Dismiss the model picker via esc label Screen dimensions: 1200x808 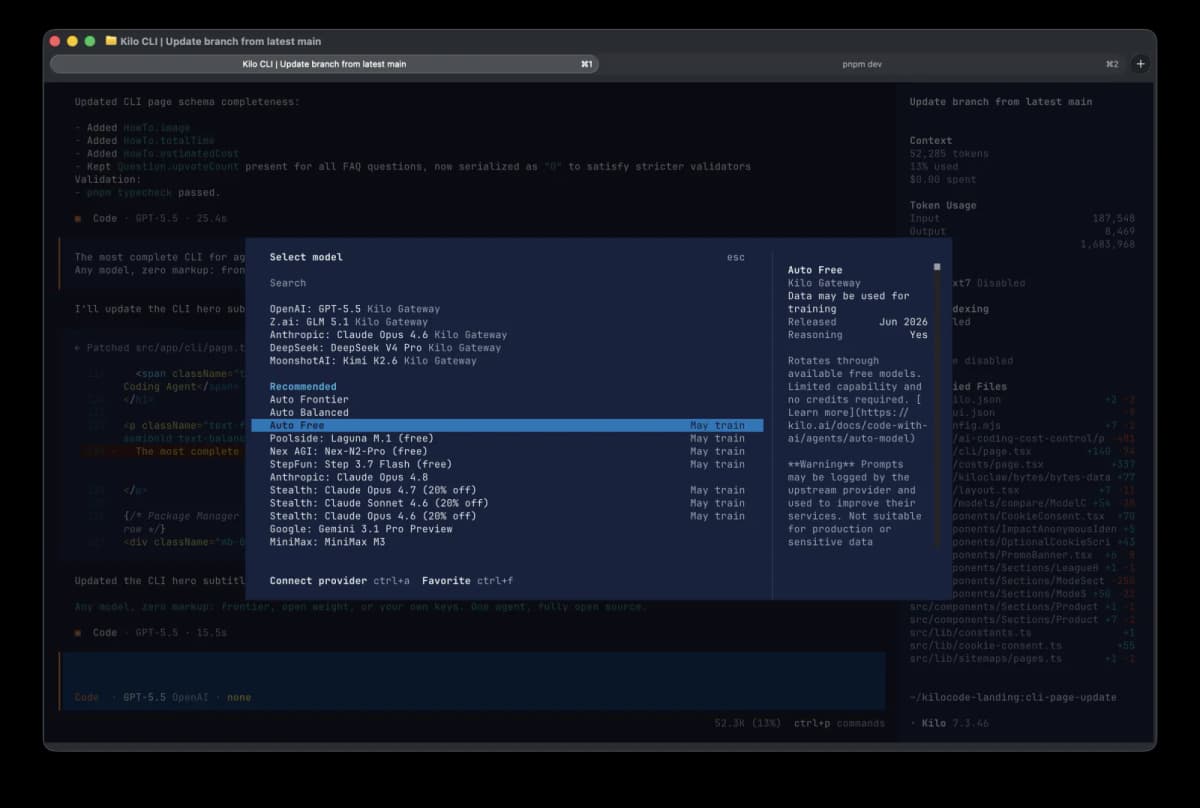736,257
